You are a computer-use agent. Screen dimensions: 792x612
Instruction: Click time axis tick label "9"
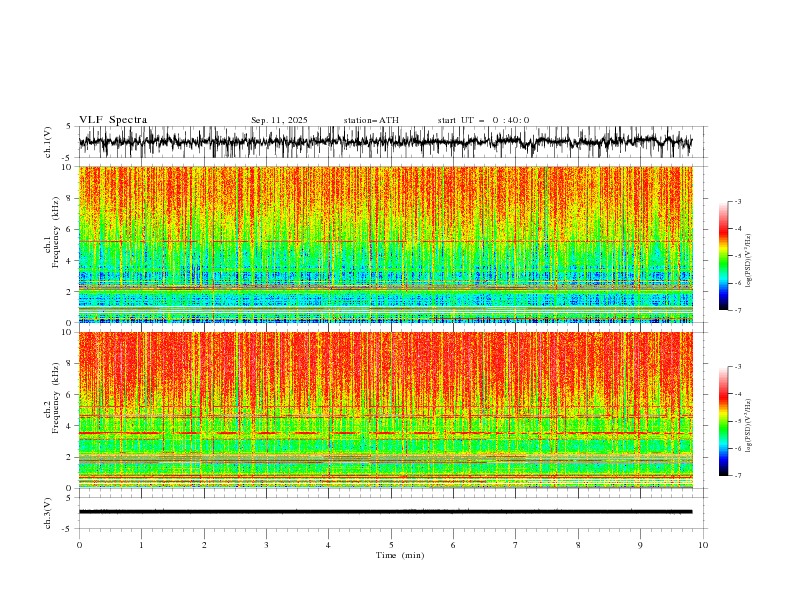click(x=640, y=545)
